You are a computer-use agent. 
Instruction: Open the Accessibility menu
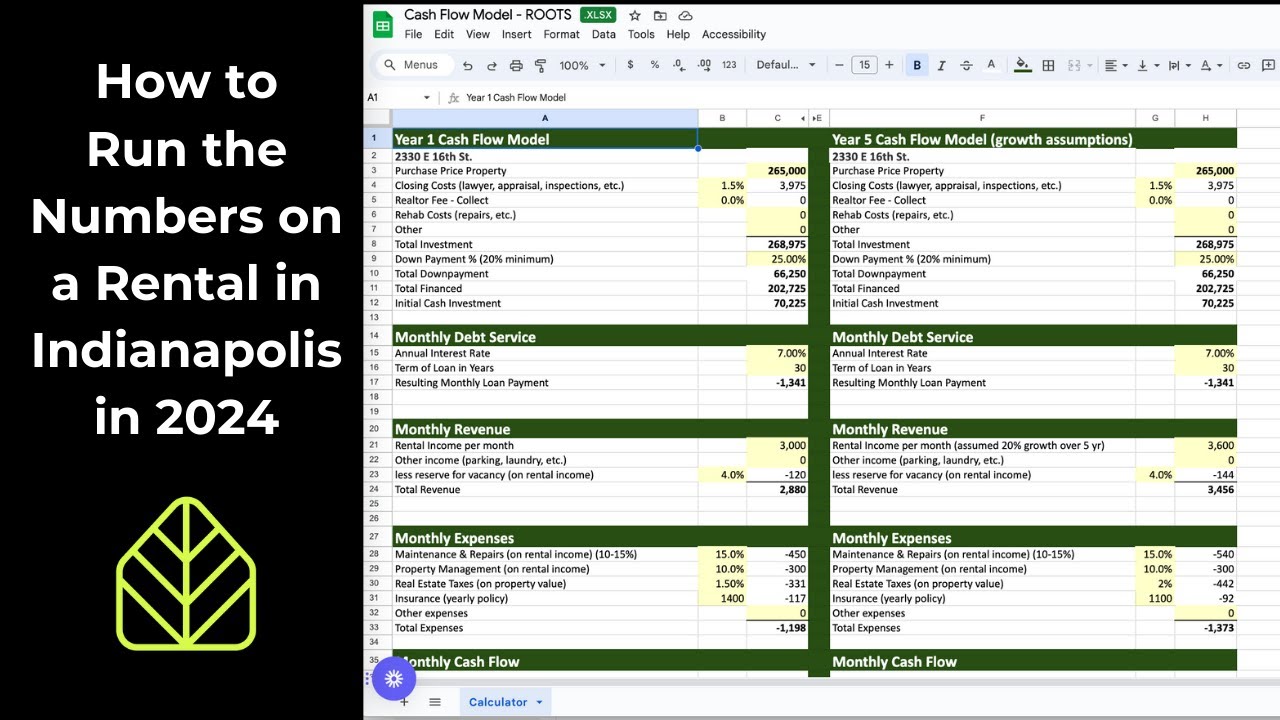coord(734,34)
